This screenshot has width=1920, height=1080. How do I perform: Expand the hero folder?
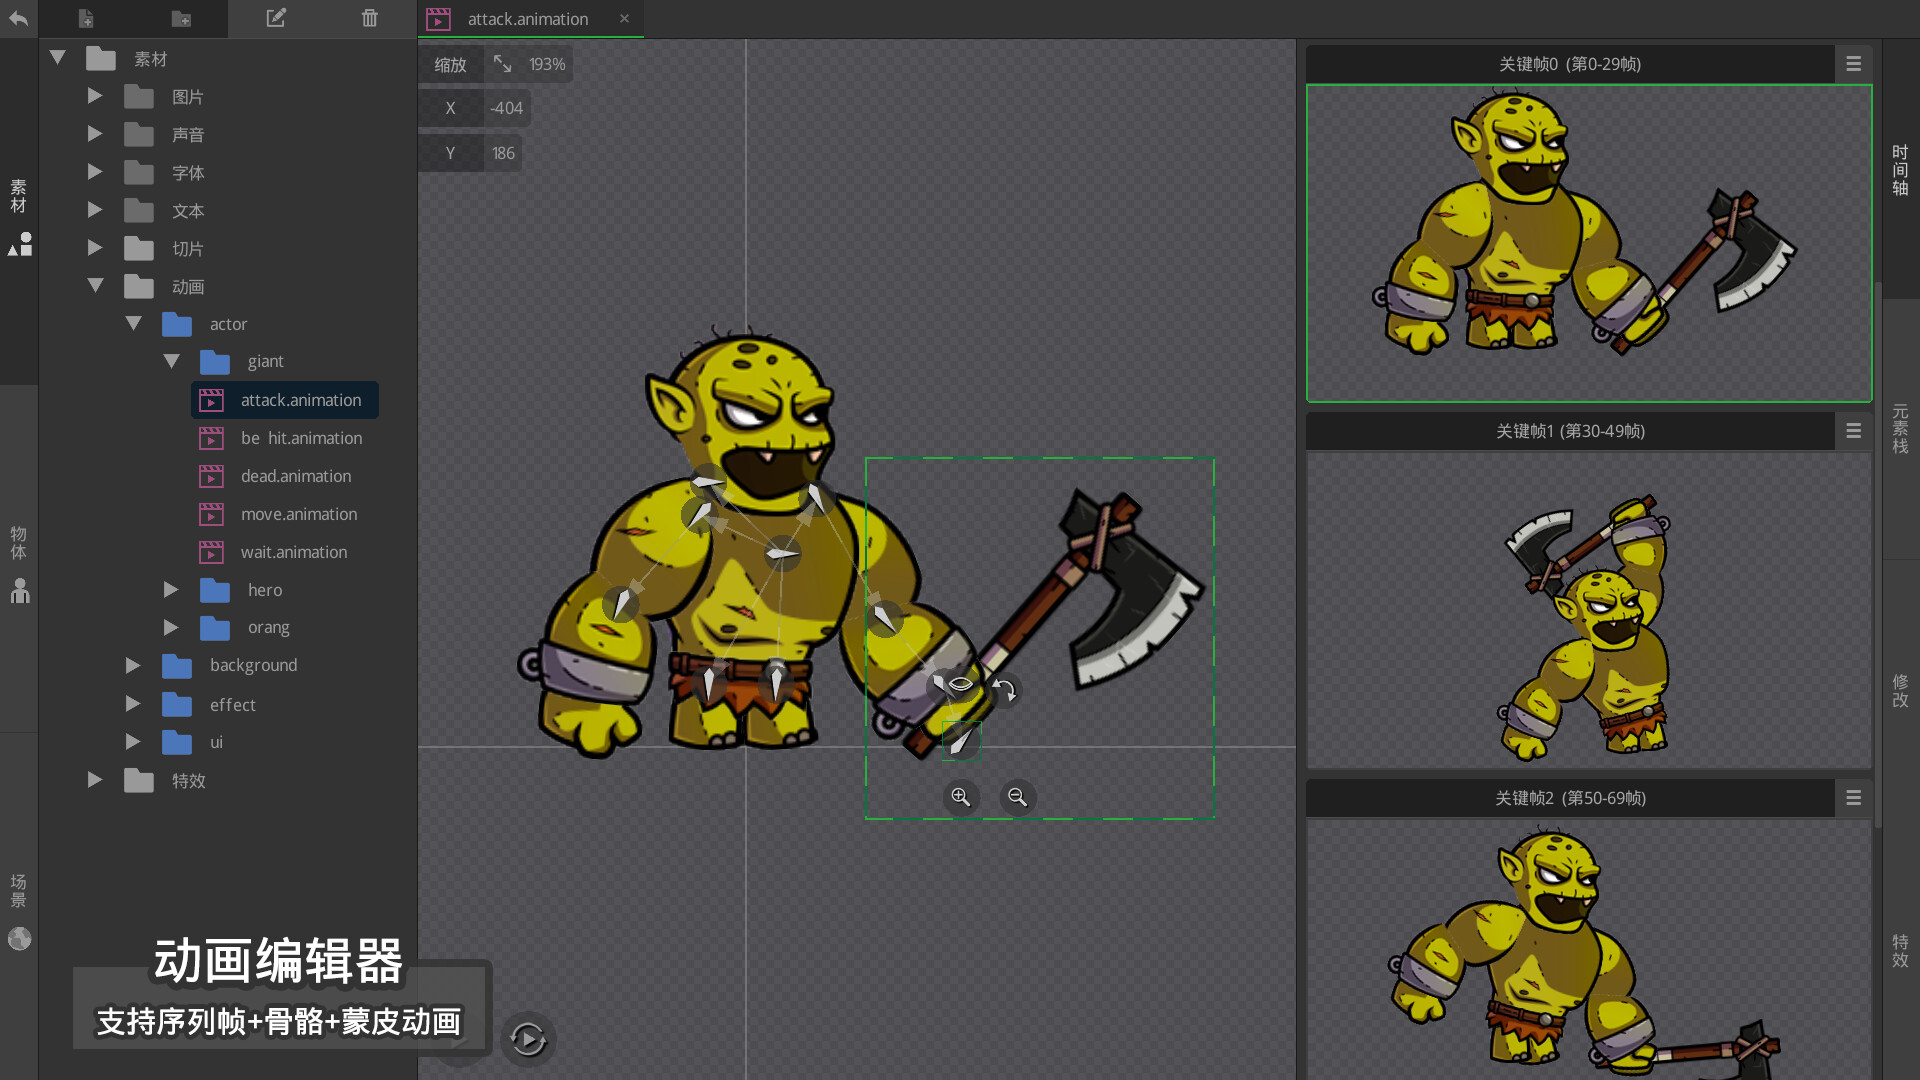(171, 590)
